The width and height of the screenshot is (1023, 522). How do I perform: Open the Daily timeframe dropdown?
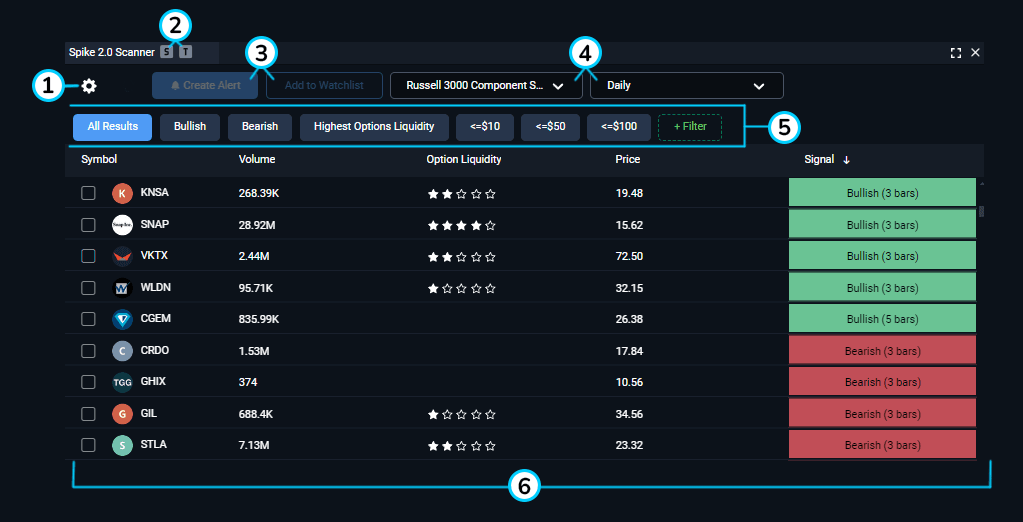pos(687,85)
